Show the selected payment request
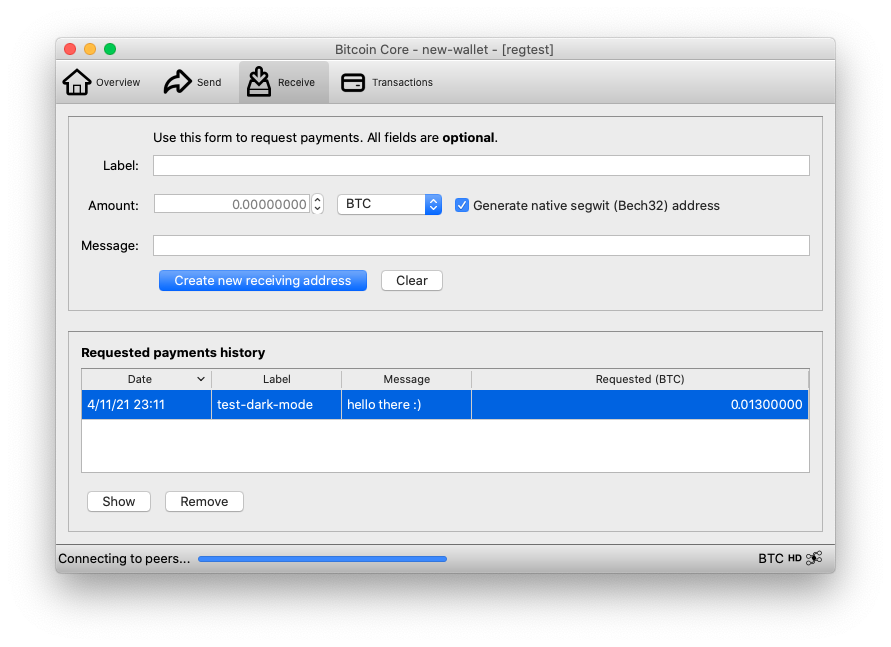The height and width of the screenshot is (647, 891). [x=119, y=502]
